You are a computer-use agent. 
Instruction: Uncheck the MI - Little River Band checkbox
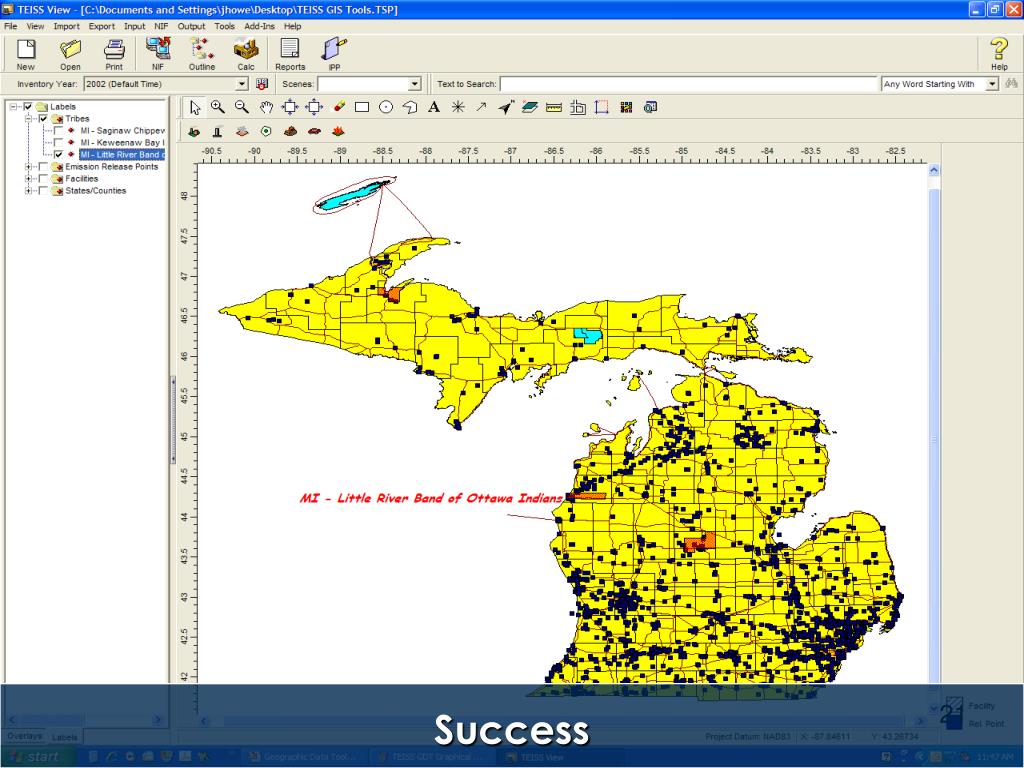[59, 155]
